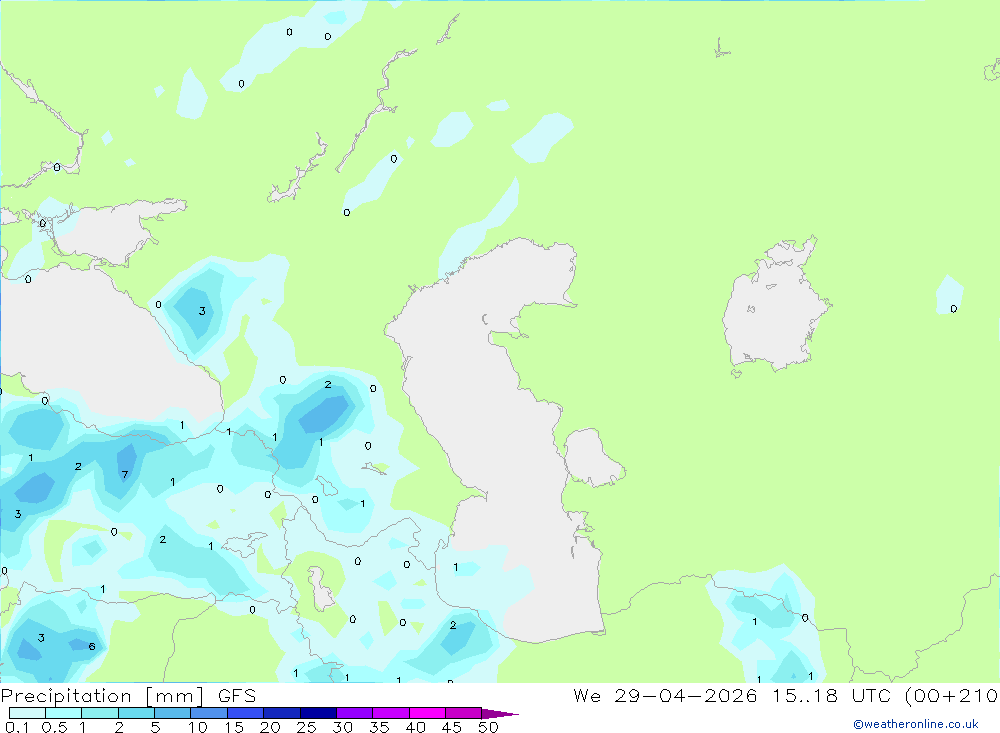Click the '0.1' legend scale label

pos(17,727)
